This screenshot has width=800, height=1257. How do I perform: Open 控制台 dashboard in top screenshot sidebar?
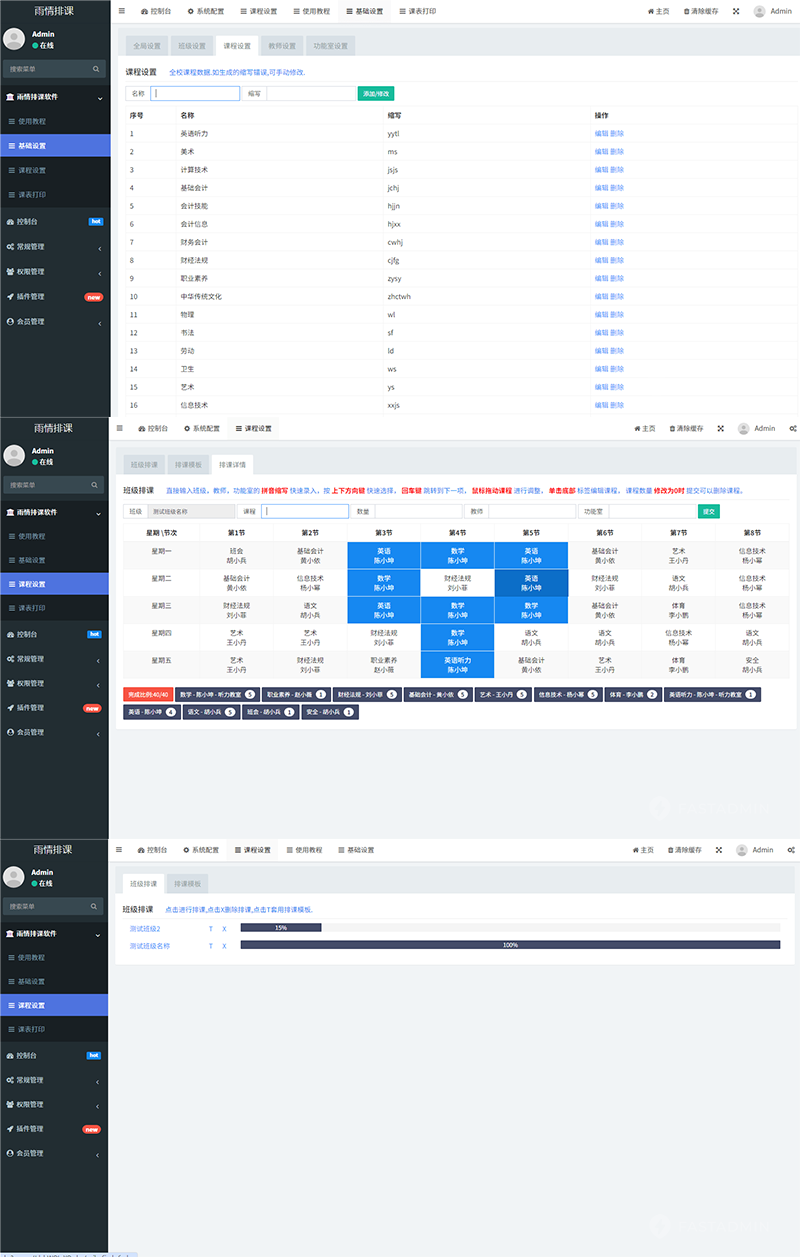(x=54, y=222)
